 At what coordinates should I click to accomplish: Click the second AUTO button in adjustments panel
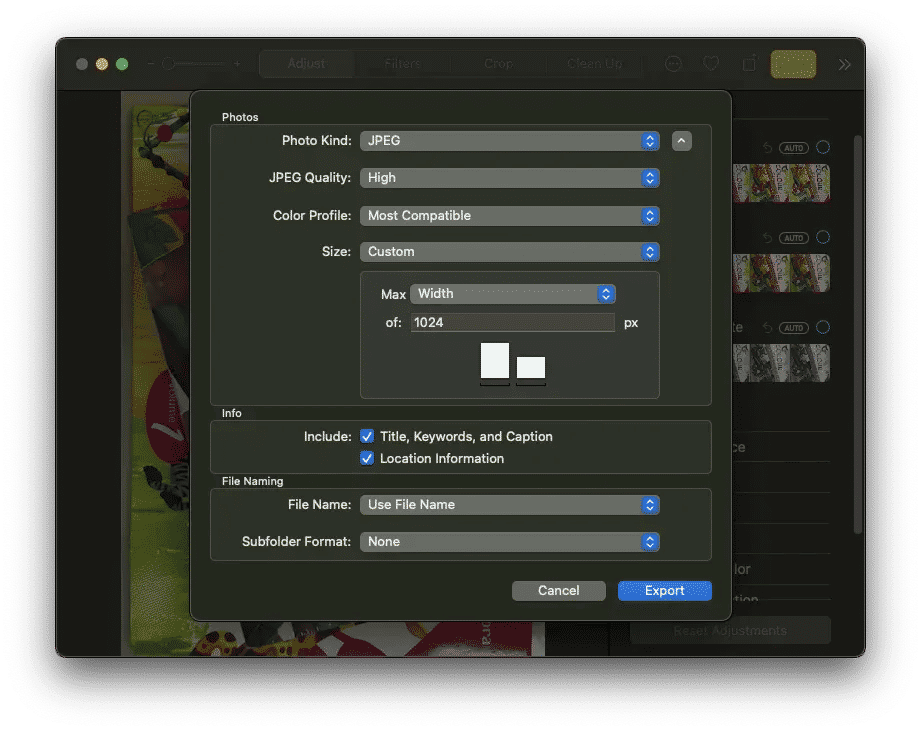tap(794, 238)
